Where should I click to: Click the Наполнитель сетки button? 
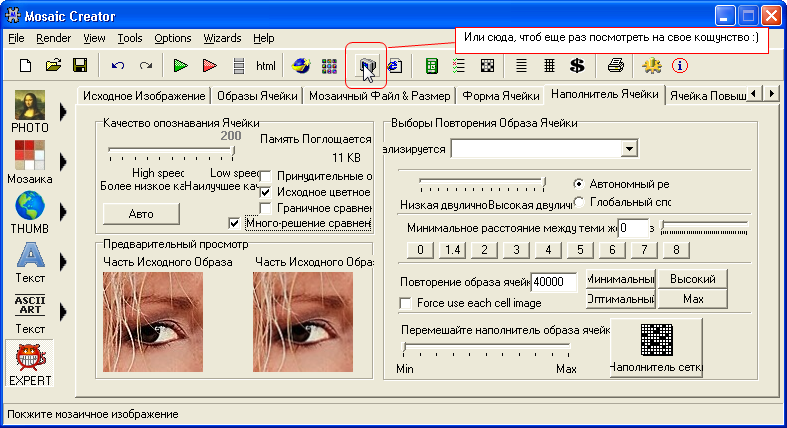tap(656, 347)
